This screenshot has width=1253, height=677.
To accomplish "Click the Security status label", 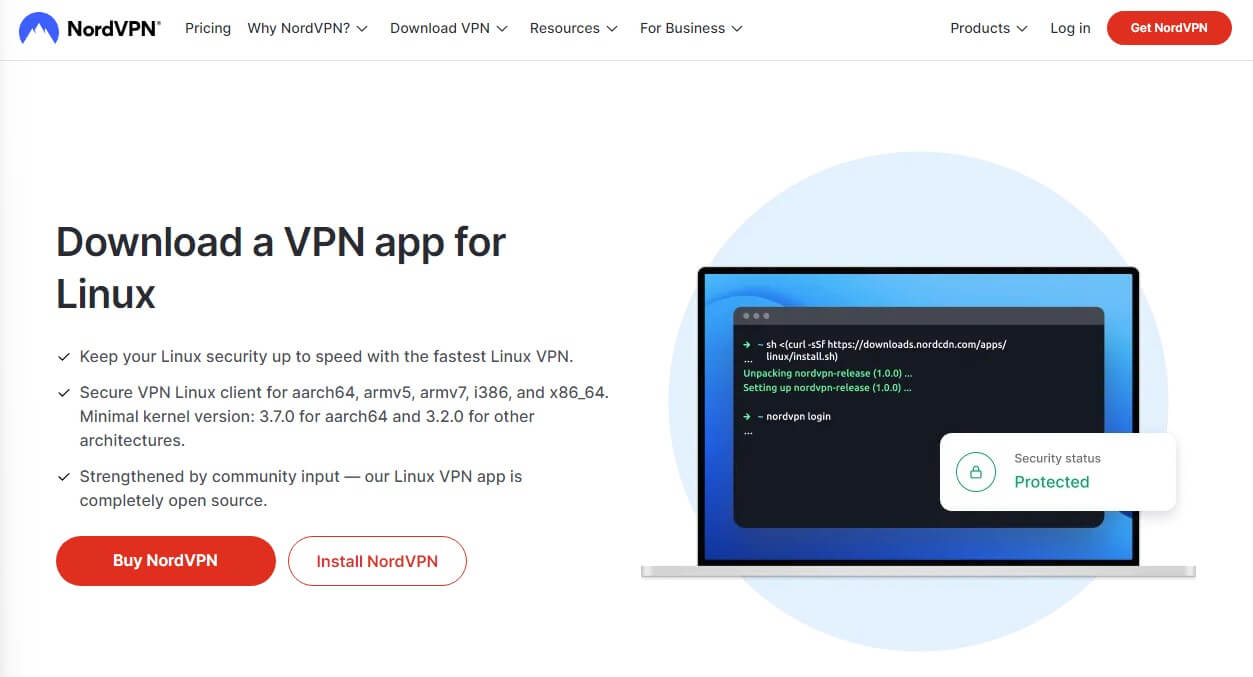I will 1057,458.
